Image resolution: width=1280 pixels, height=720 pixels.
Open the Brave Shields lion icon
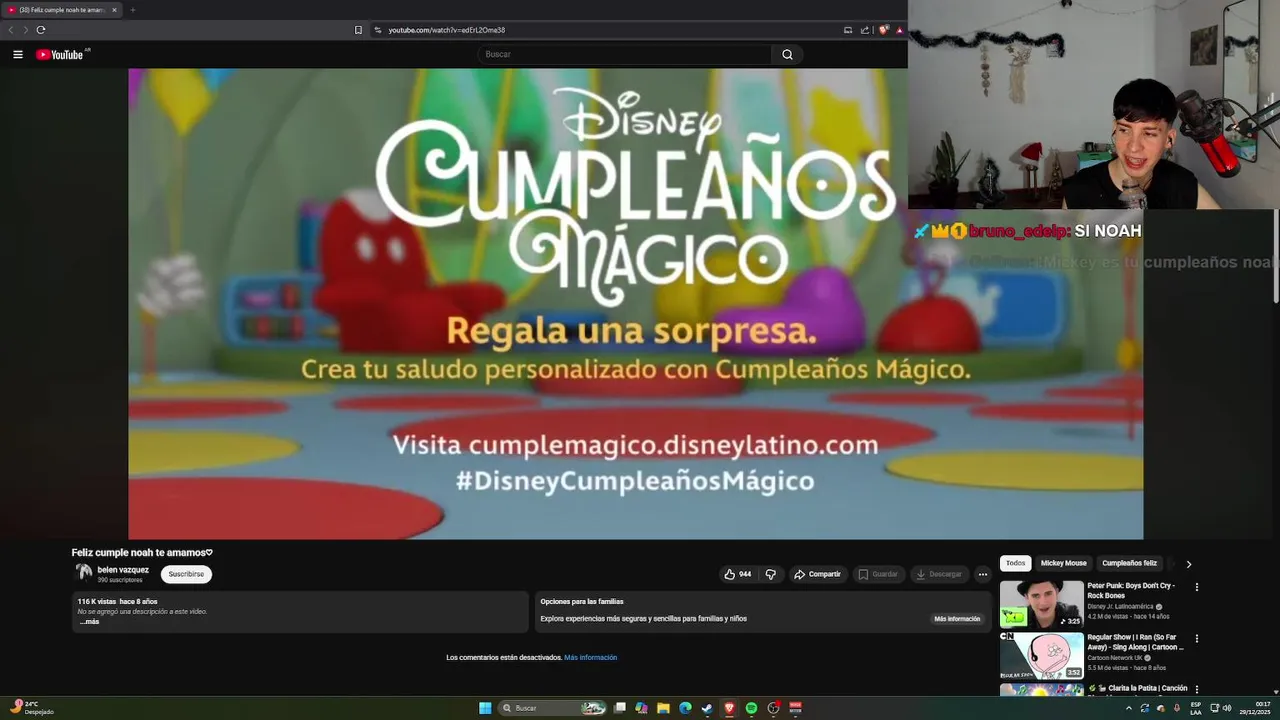coord(883,30)
